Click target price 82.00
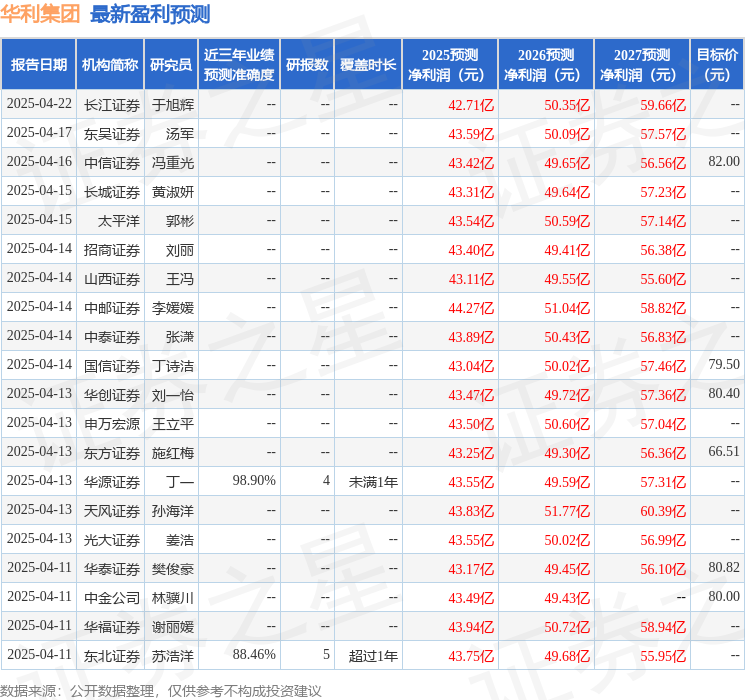745x700 pixels. [x=724, y=162]
